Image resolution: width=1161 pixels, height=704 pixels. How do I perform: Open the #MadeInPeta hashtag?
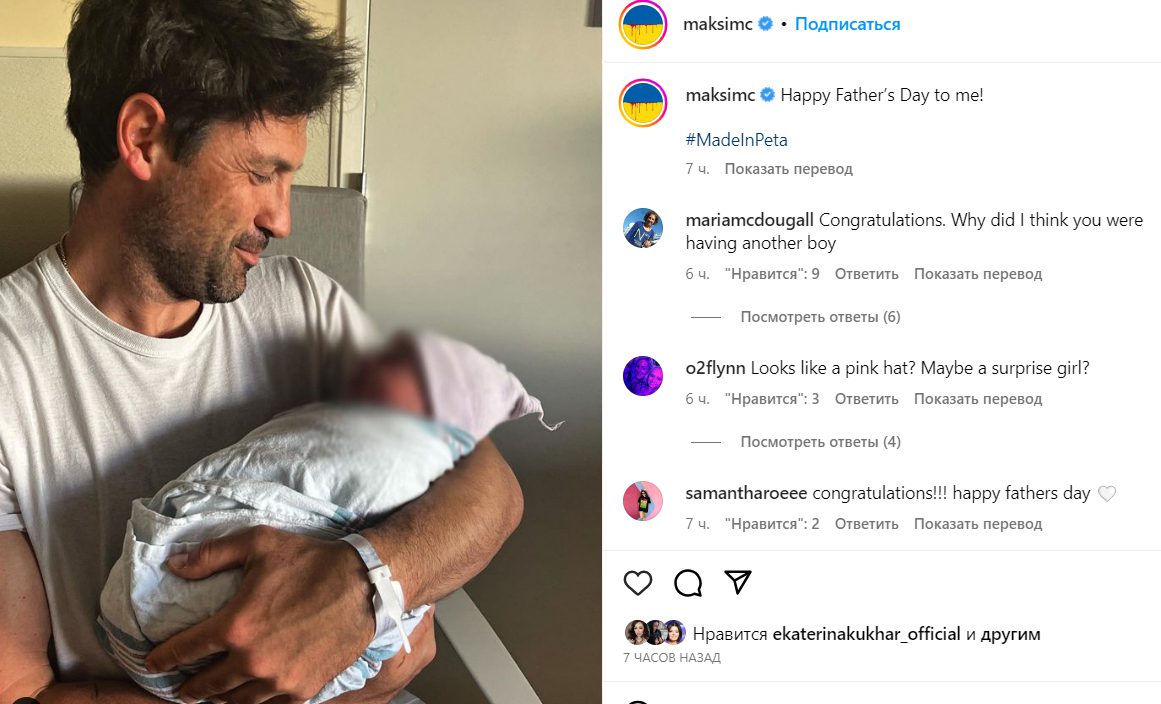click(736, 140)
